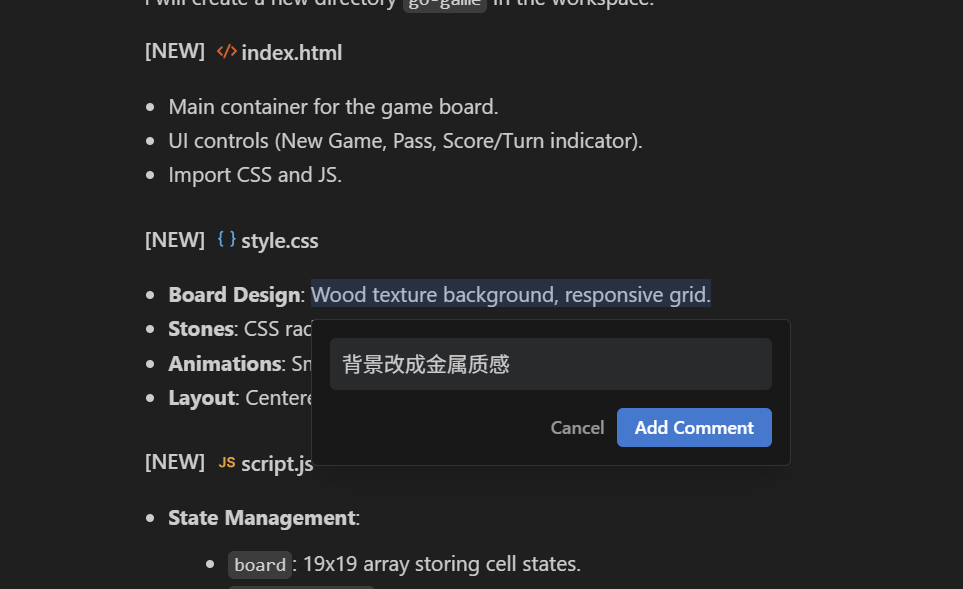963x589 pixels.
Task: Click the HTML code icon beside index.html
Action: (x=227, y=52)
